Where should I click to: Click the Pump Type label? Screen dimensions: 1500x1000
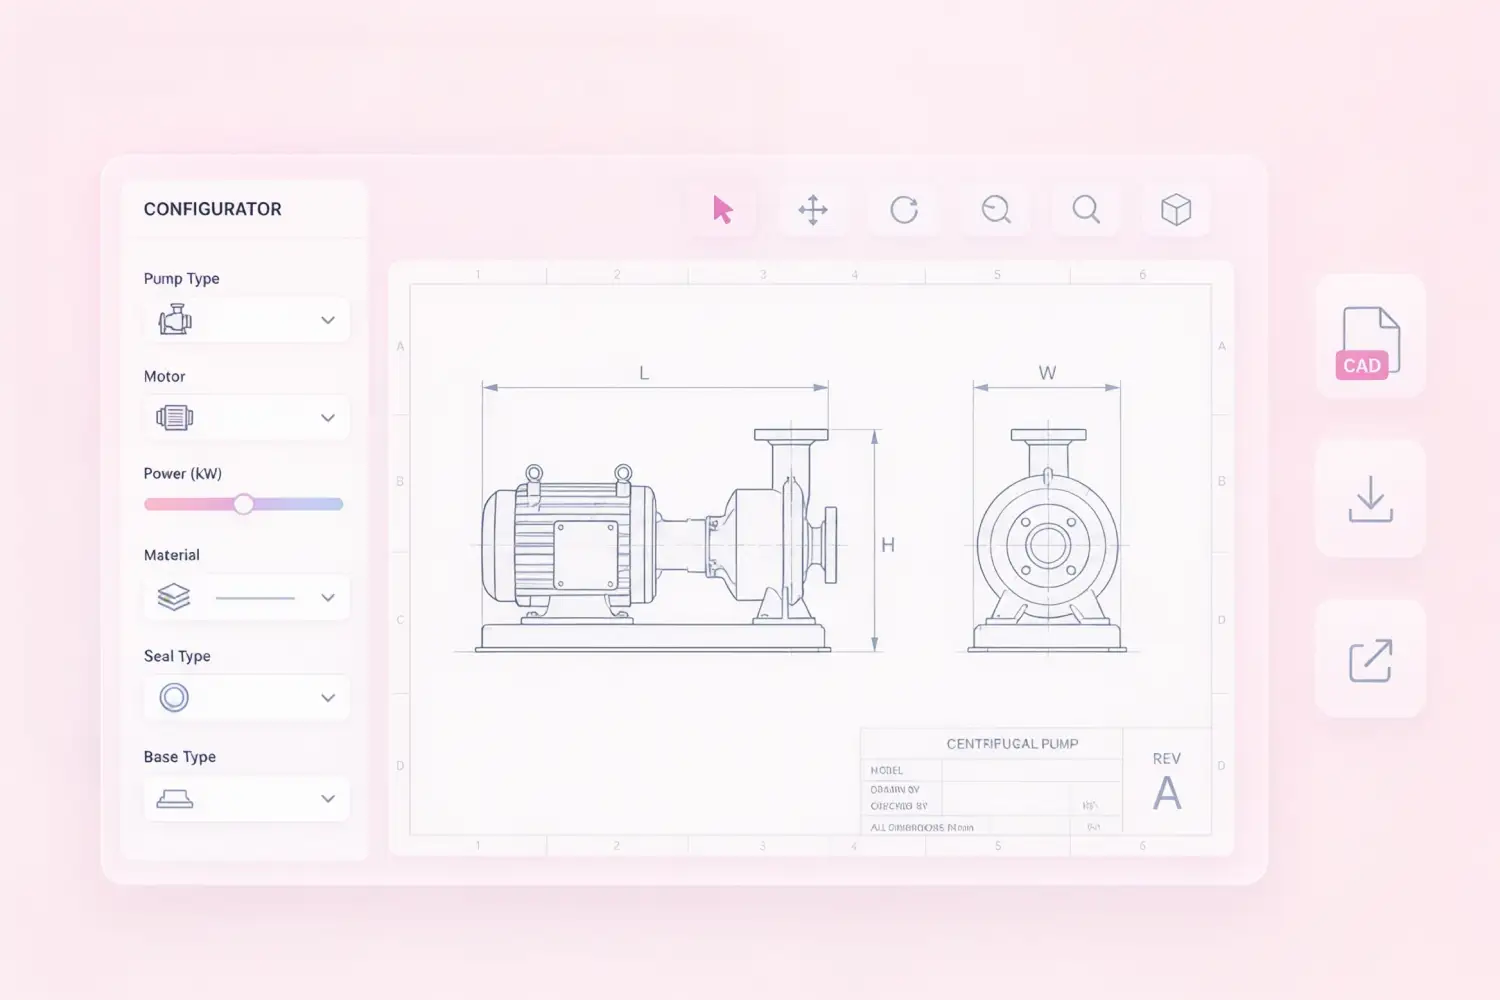click(x=181, y=278)
